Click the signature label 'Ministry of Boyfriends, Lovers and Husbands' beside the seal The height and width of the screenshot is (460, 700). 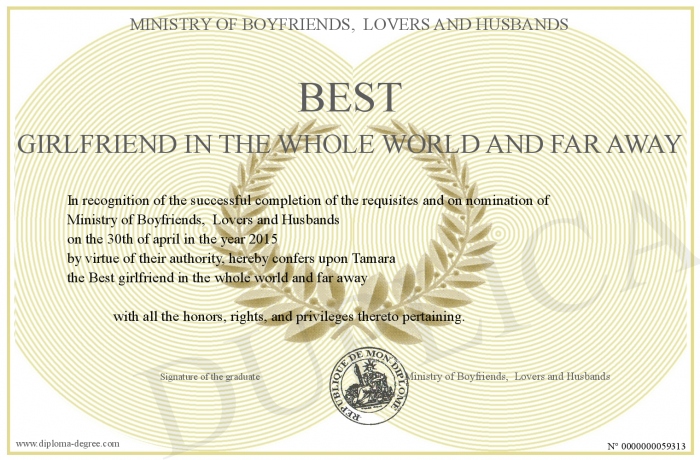[509, 376]
